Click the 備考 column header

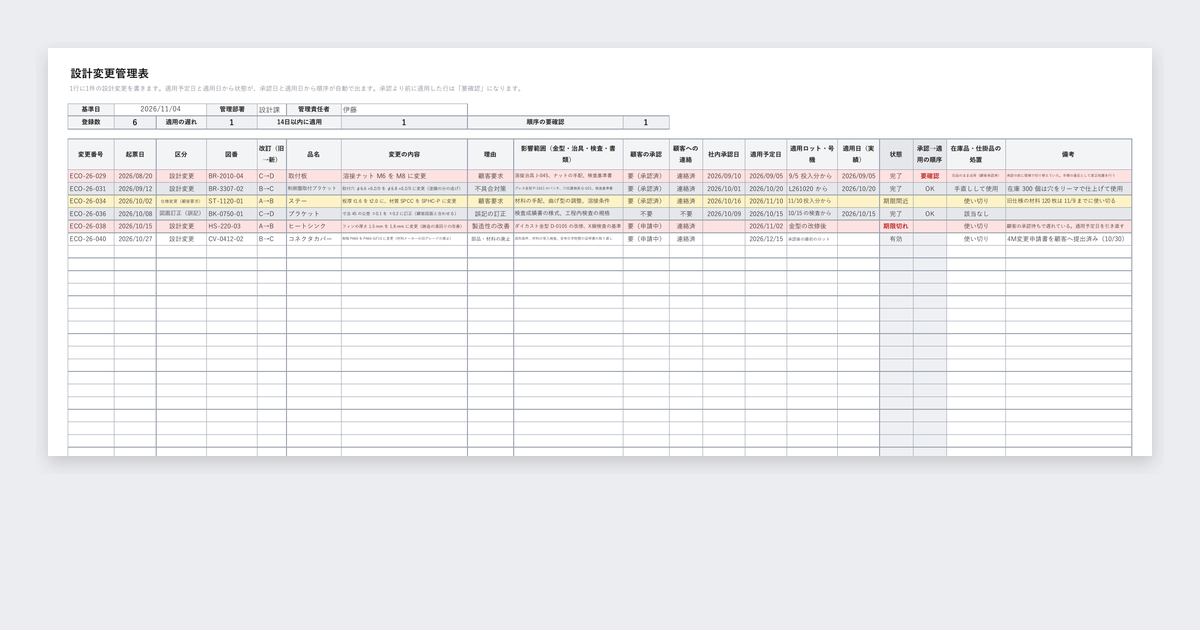tap(1068, 155)
